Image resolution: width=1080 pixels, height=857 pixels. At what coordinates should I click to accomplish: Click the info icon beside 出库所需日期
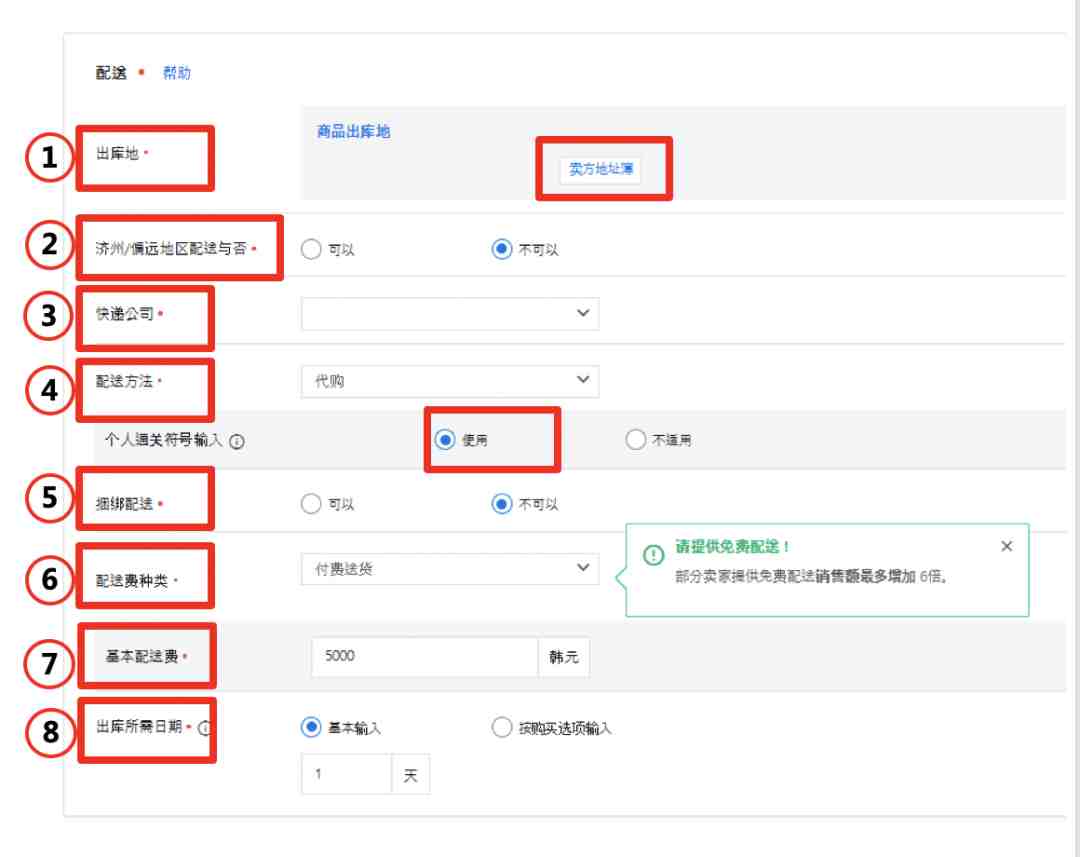[205, 727]
